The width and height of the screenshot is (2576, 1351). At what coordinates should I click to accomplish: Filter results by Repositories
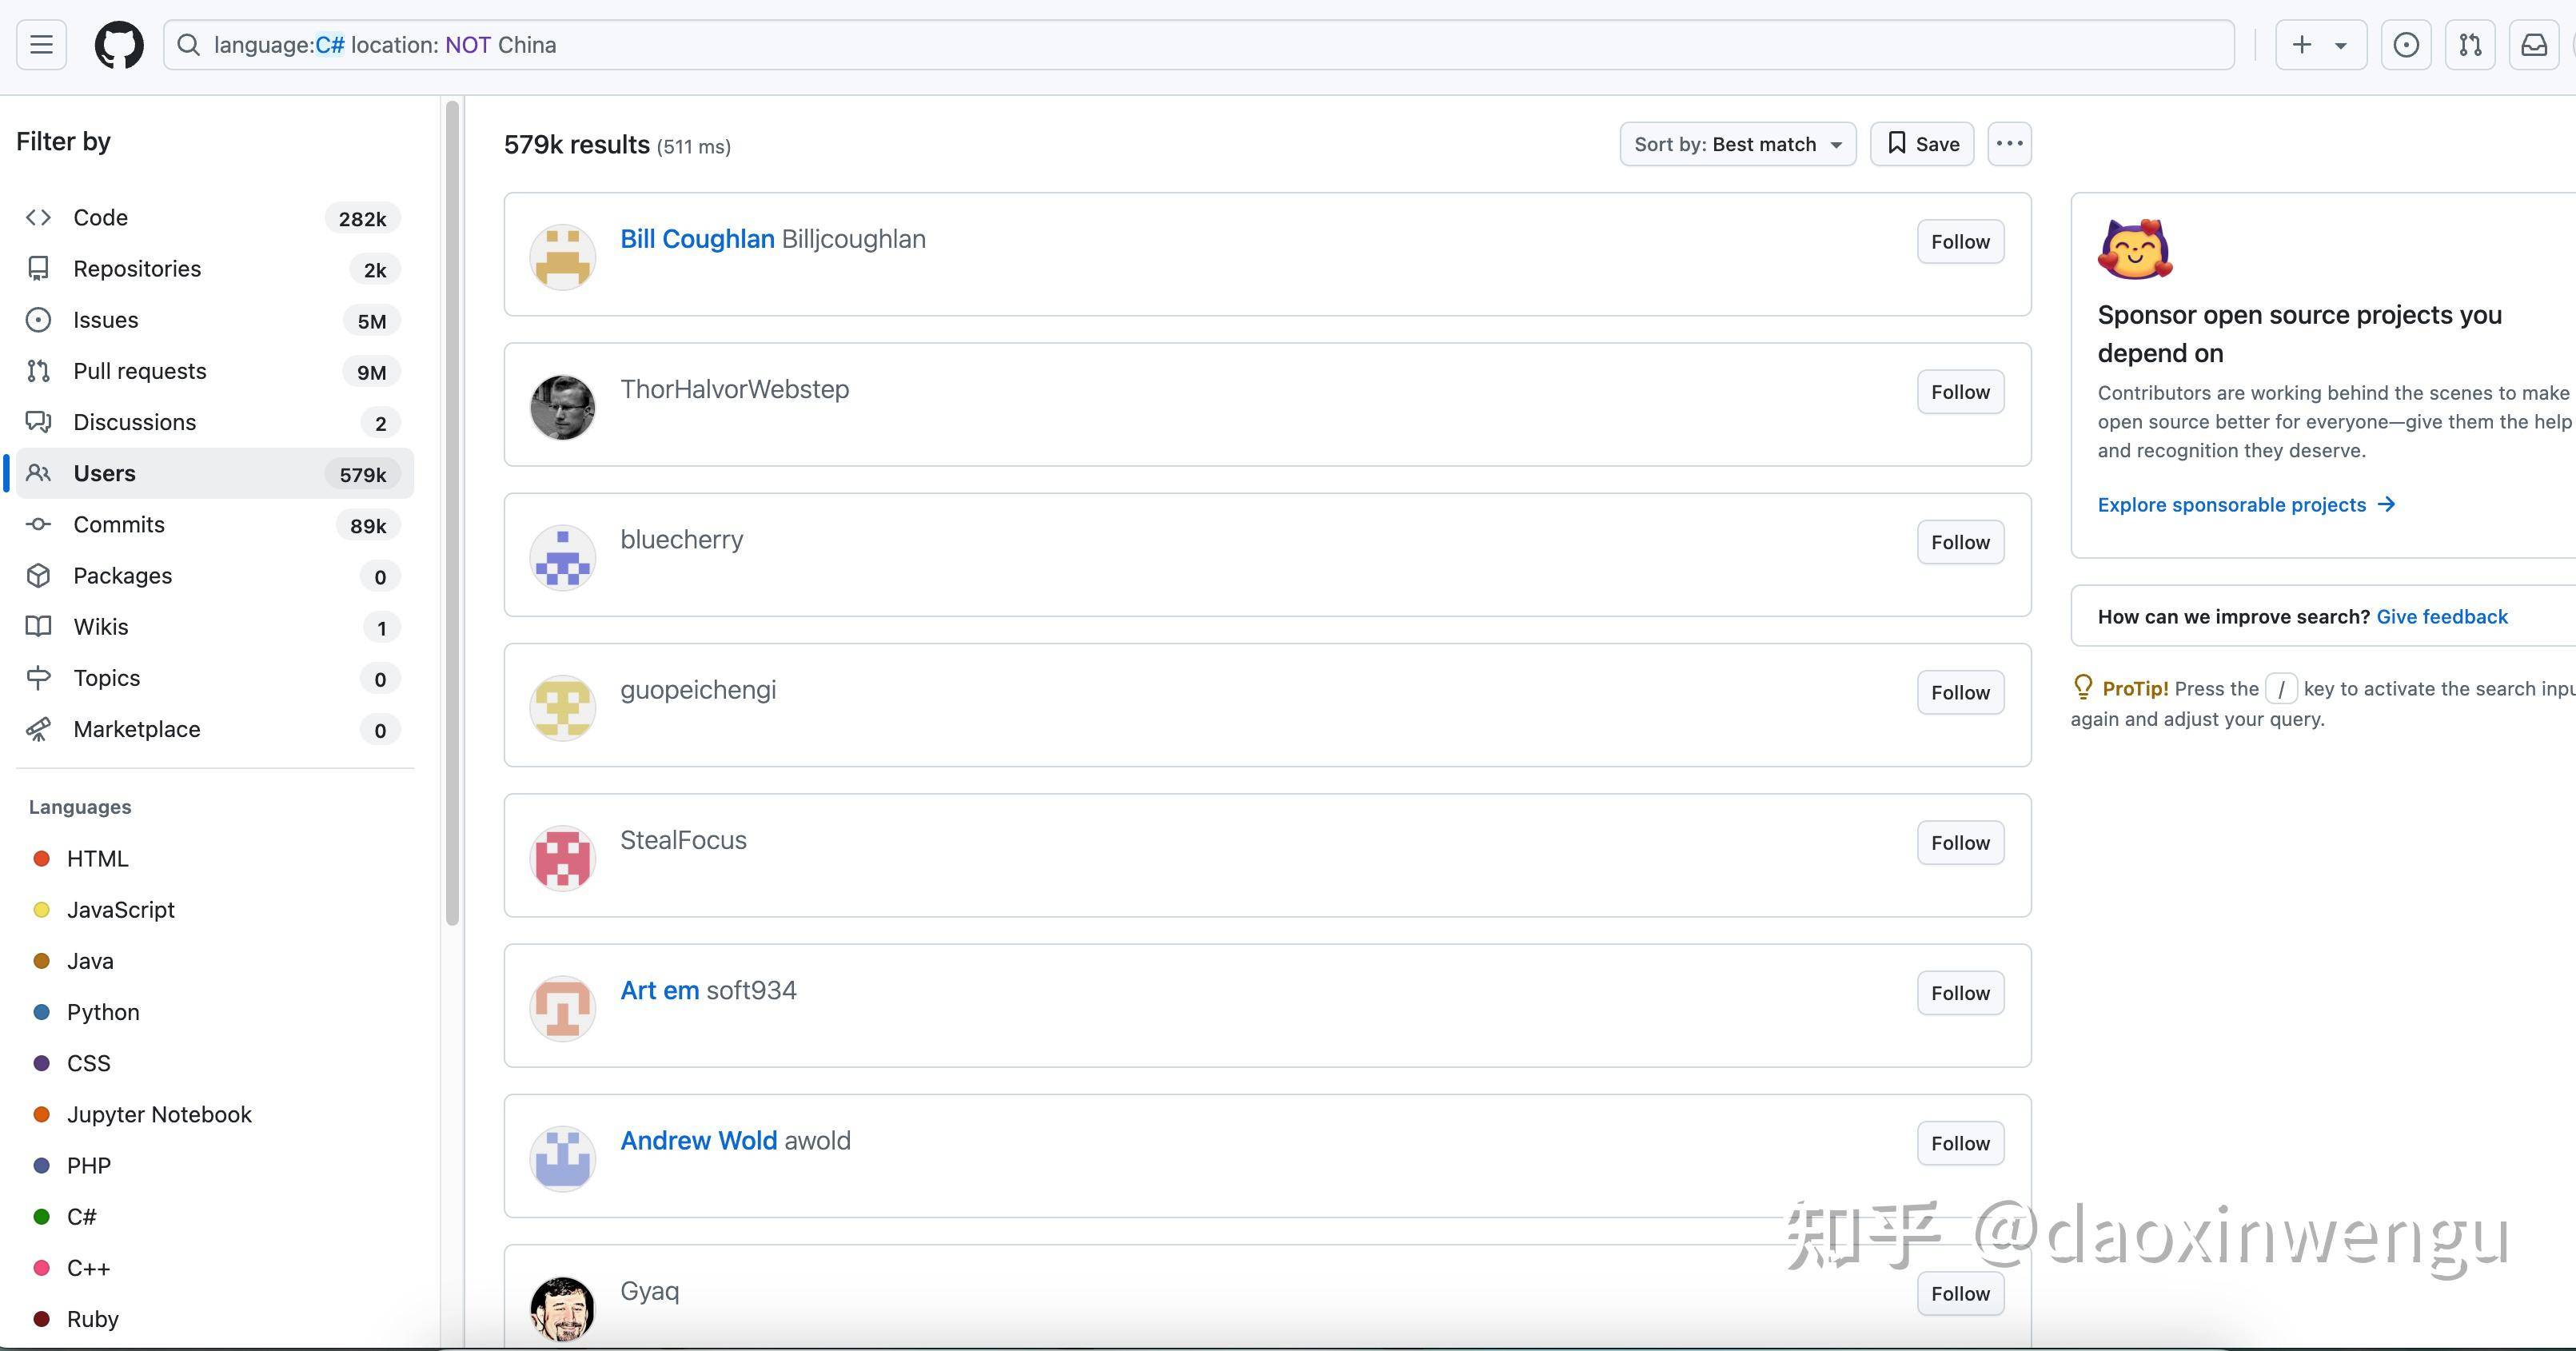214,269
